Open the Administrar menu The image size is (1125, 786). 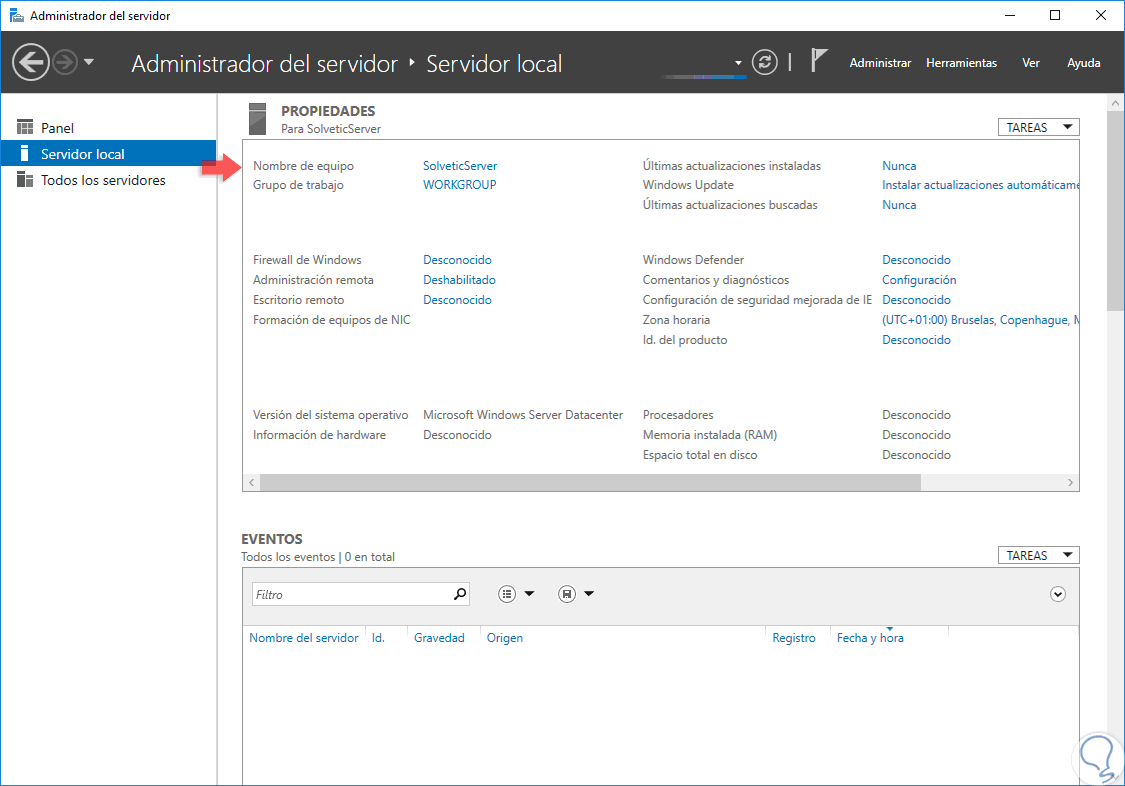(x=880, y=63)
